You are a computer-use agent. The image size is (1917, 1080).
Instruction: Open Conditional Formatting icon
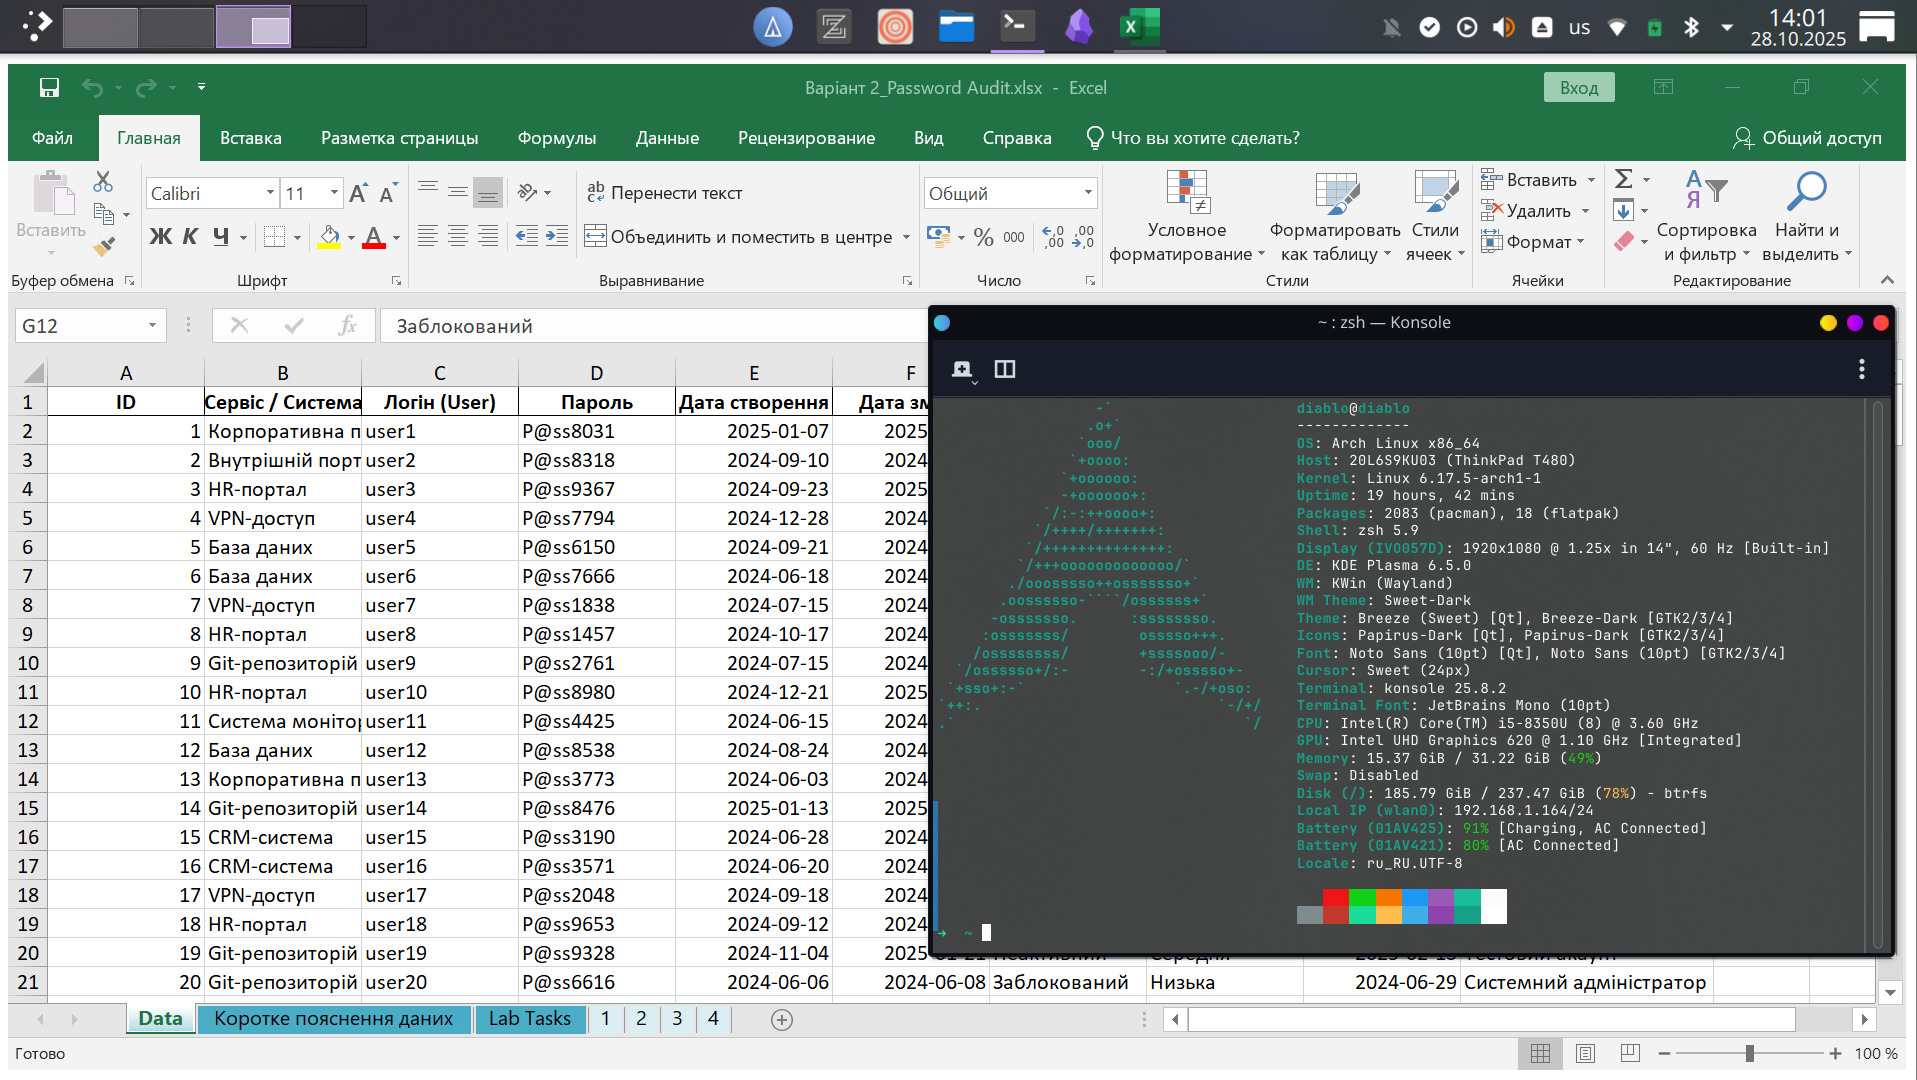tap(1187, 192)
